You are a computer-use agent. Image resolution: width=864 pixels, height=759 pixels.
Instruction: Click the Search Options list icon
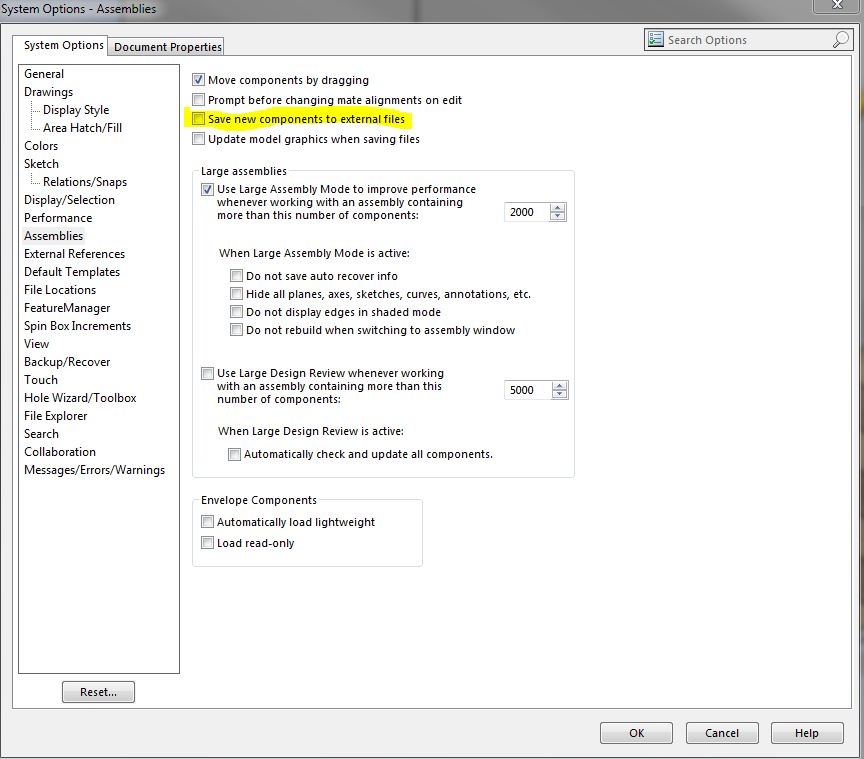(x=655, y=40)
